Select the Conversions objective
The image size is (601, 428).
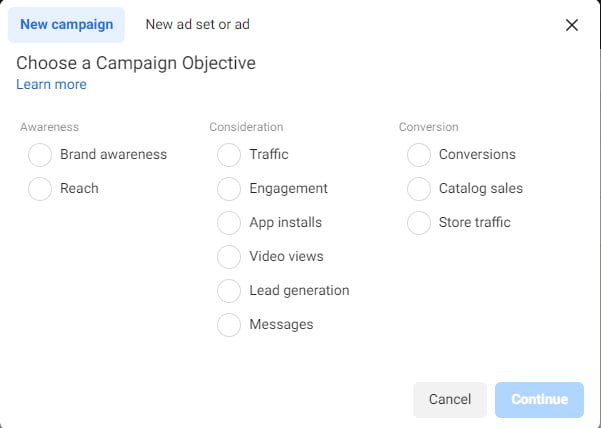[x=419, y=154]
